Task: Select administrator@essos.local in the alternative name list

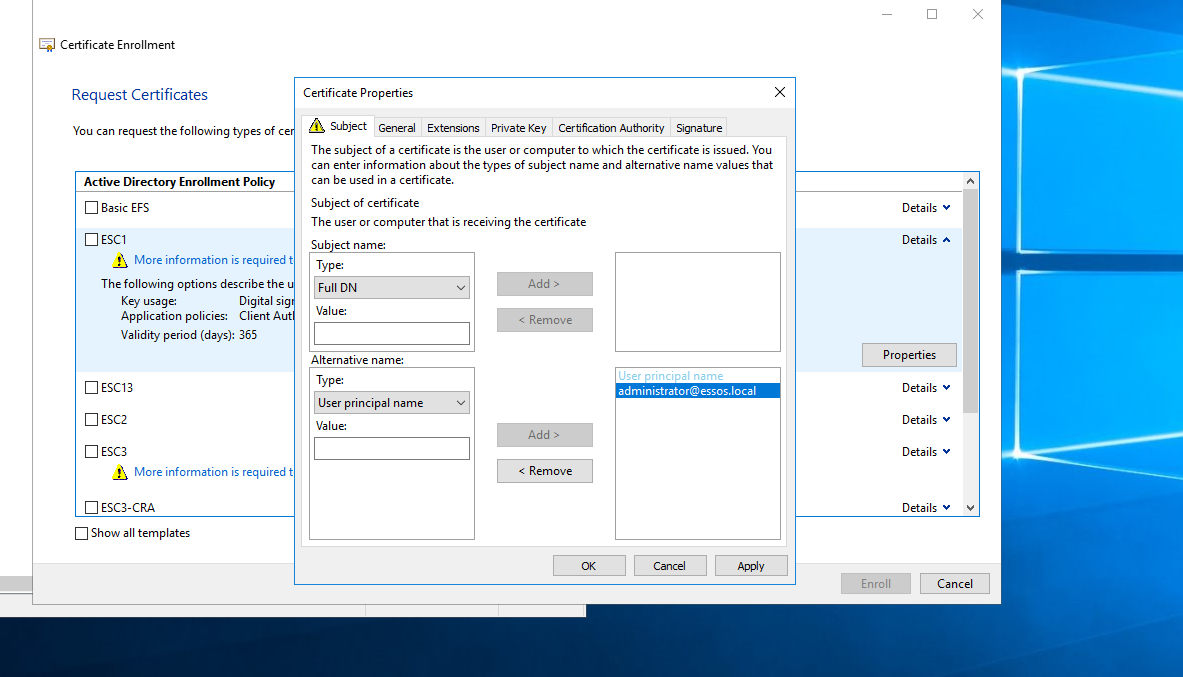Action: (698, 391)
